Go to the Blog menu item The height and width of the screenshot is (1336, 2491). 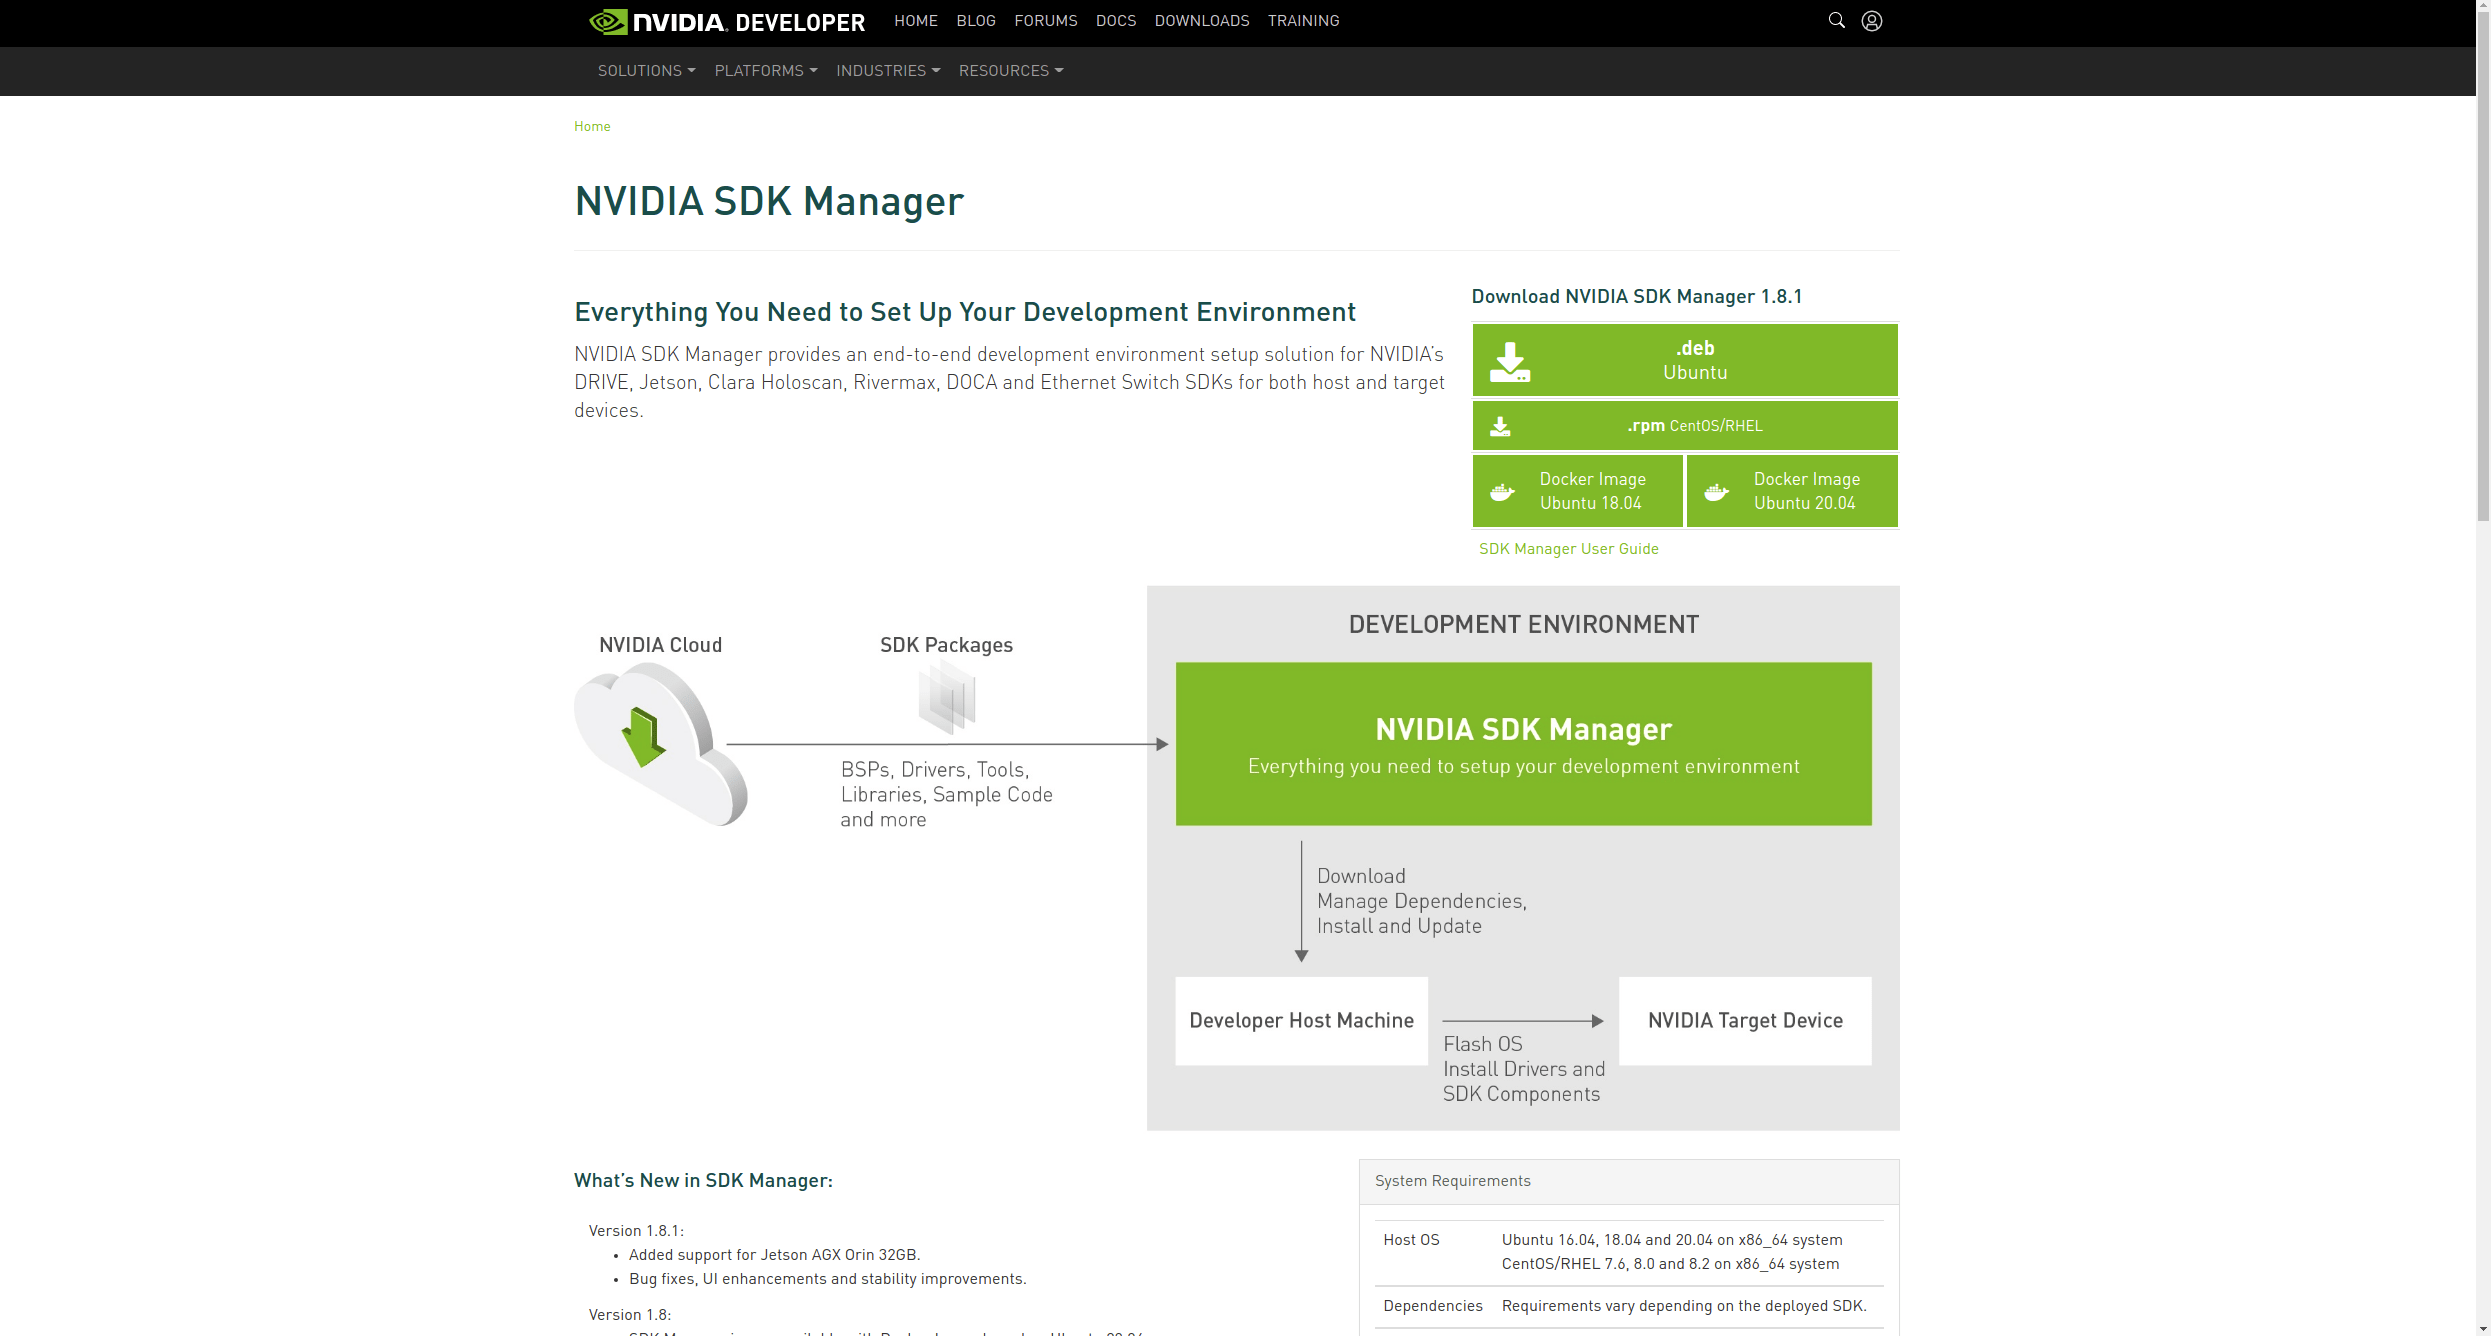(975, 21)
